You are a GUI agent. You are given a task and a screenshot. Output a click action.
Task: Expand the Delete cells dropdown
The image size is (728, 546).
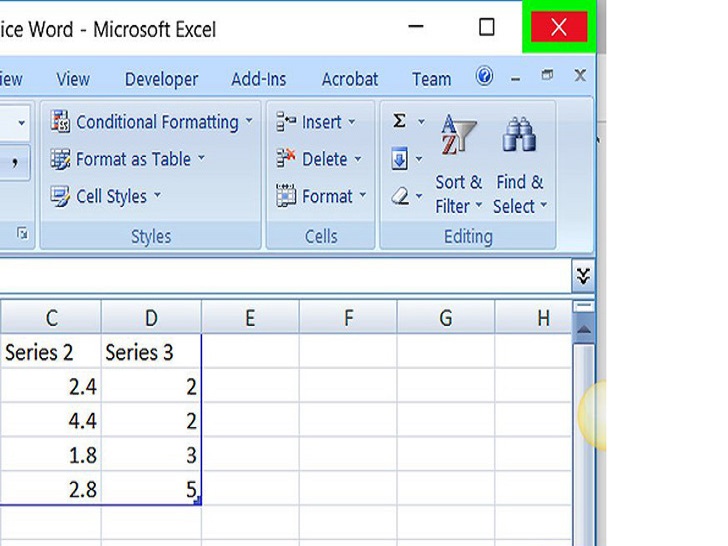pyautogui.click(x=357, y=159)
